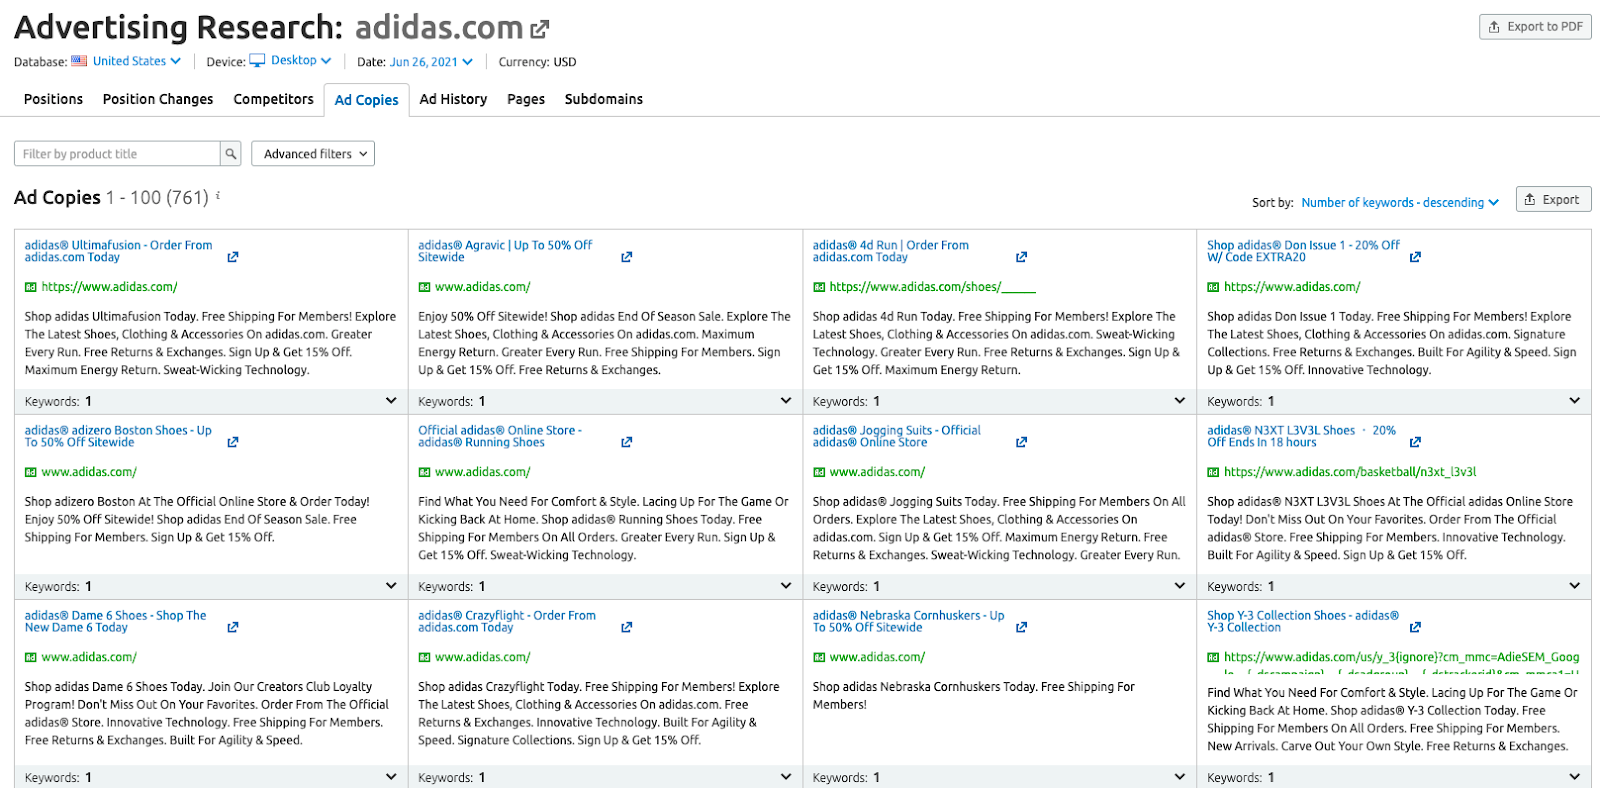
Task: Open external link icon for Jogging Suits ad
Action: tap(1021, 442)
